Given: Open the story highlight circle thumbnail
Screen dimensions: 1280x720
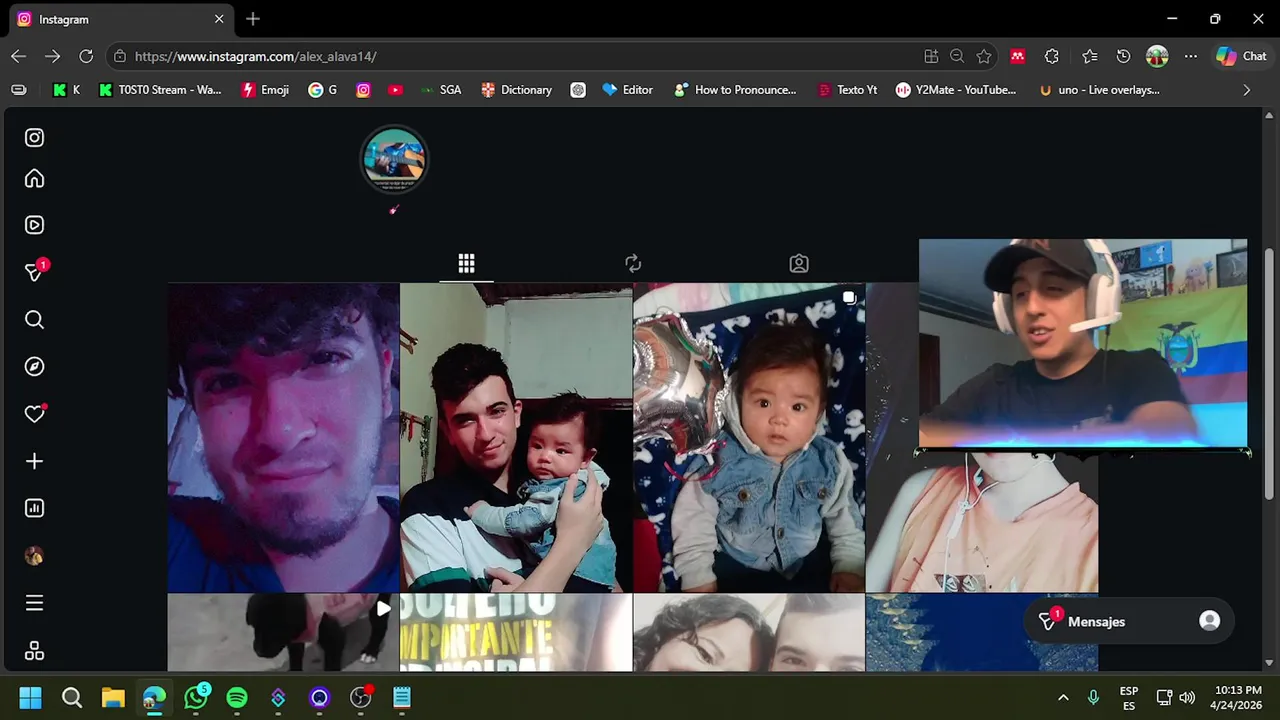Looking at the screenshot, I should point(394,159).
